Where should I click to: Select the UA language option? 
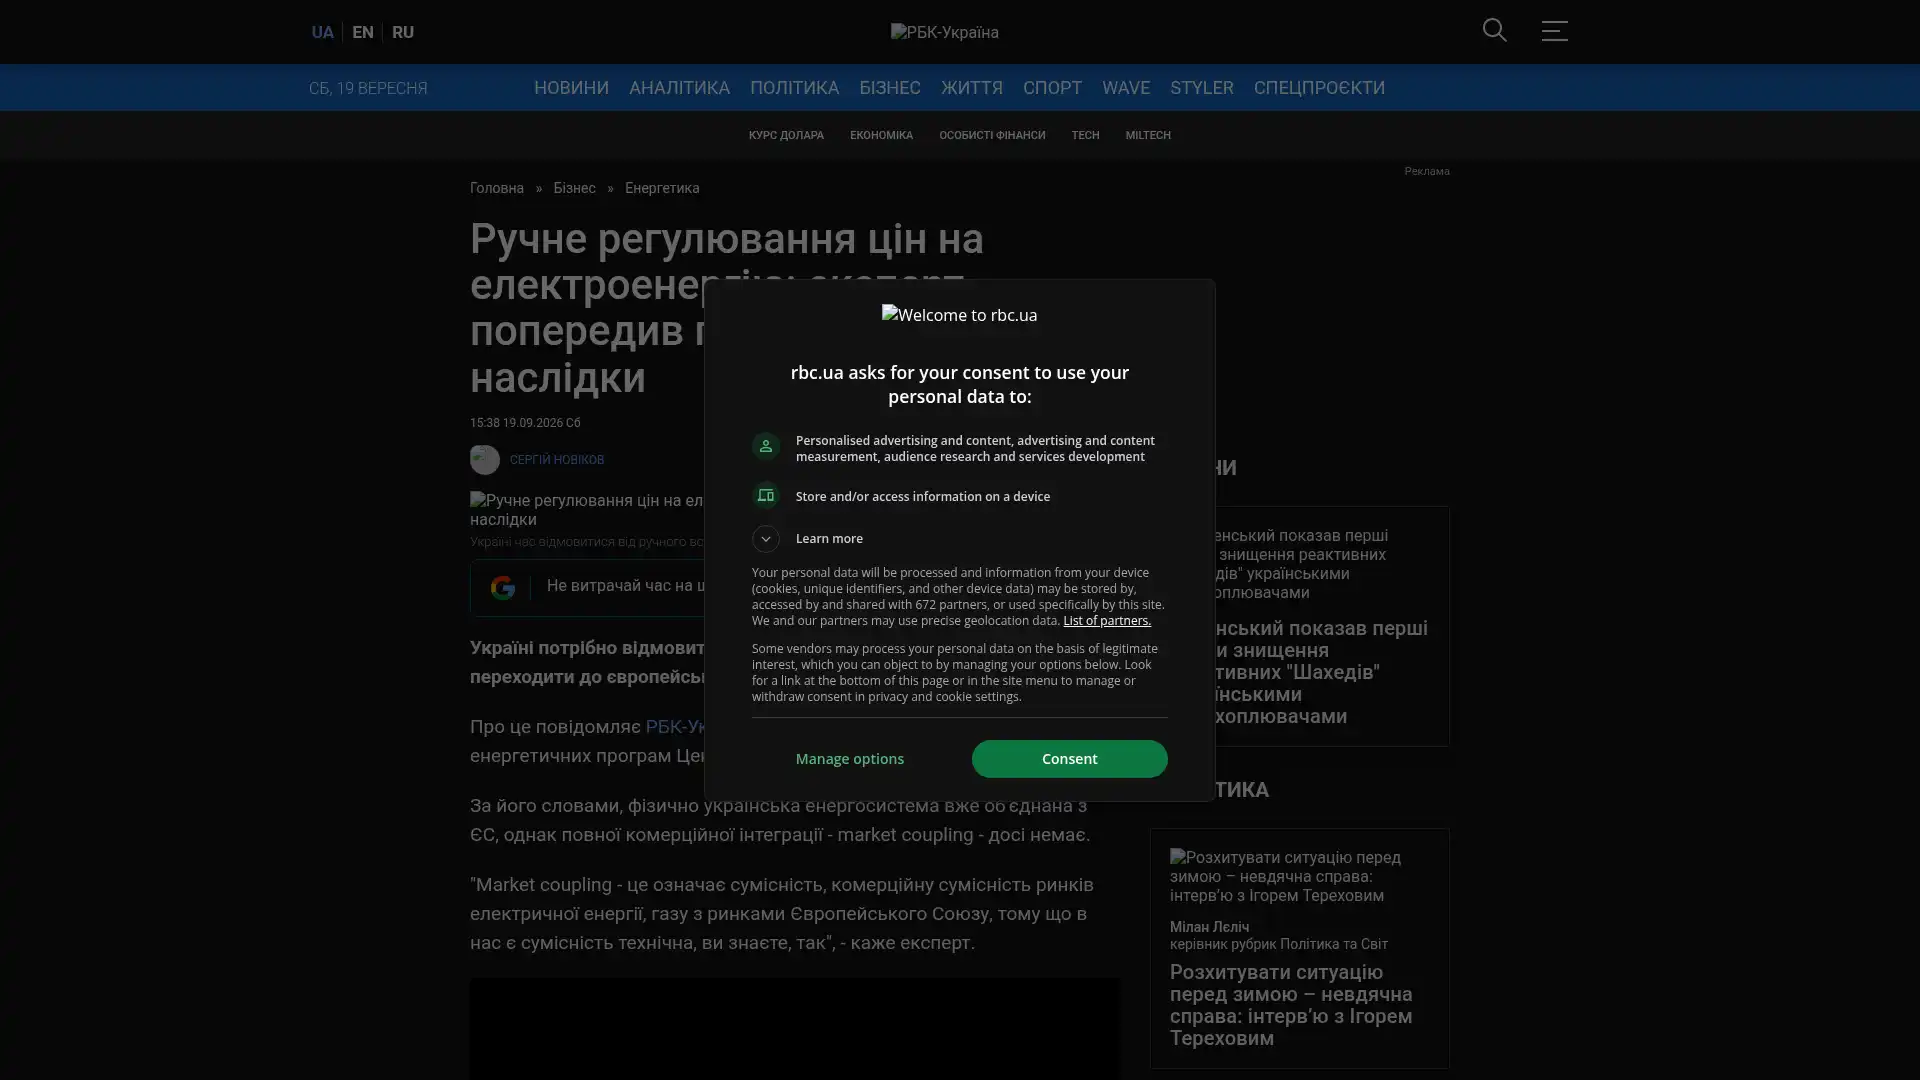pyautogui.click(x=322, y=32)
